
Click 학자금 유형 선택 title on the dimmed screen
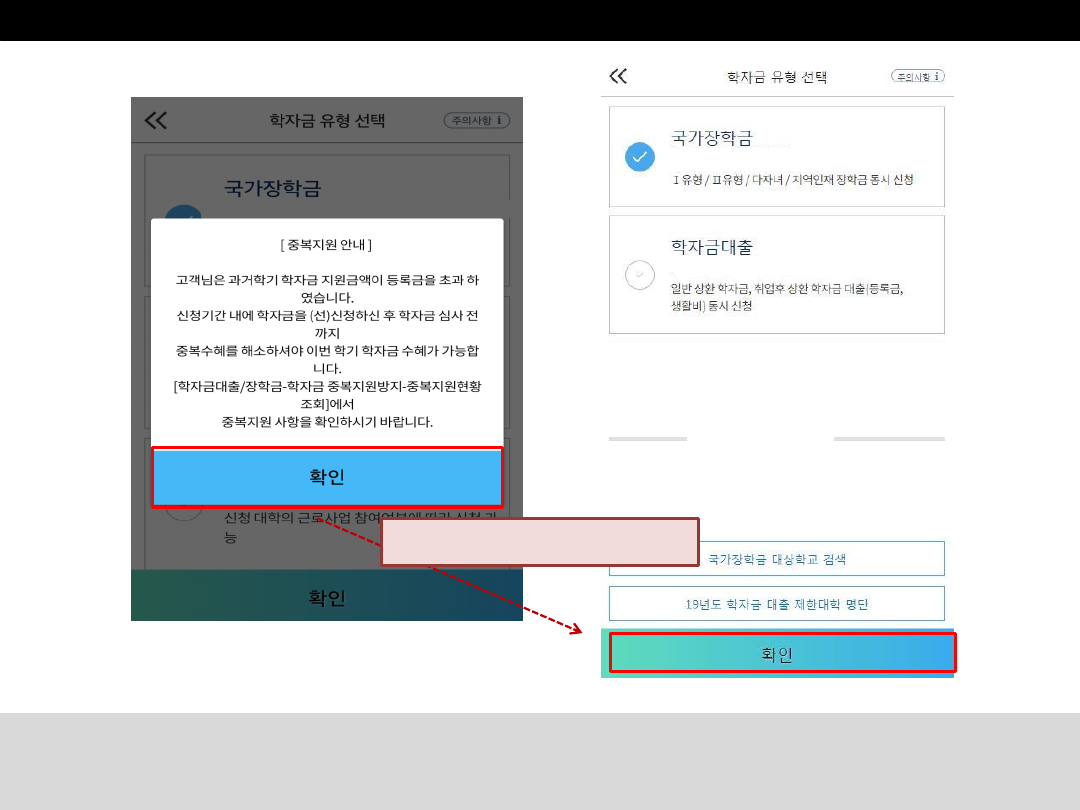tap(327, 121)
